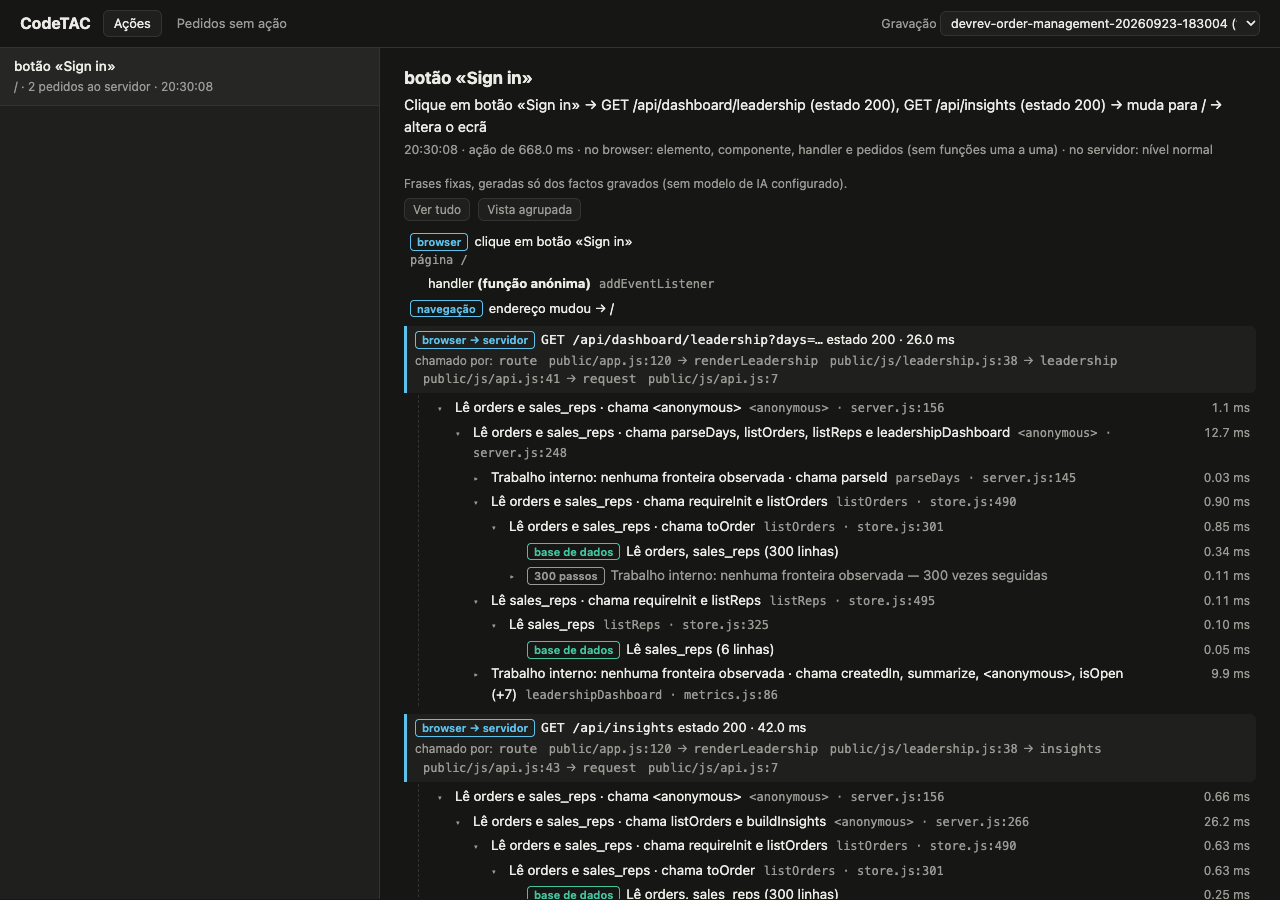
Task: Click chamado por line mentioning api.js:41
Action: [766, 370]
